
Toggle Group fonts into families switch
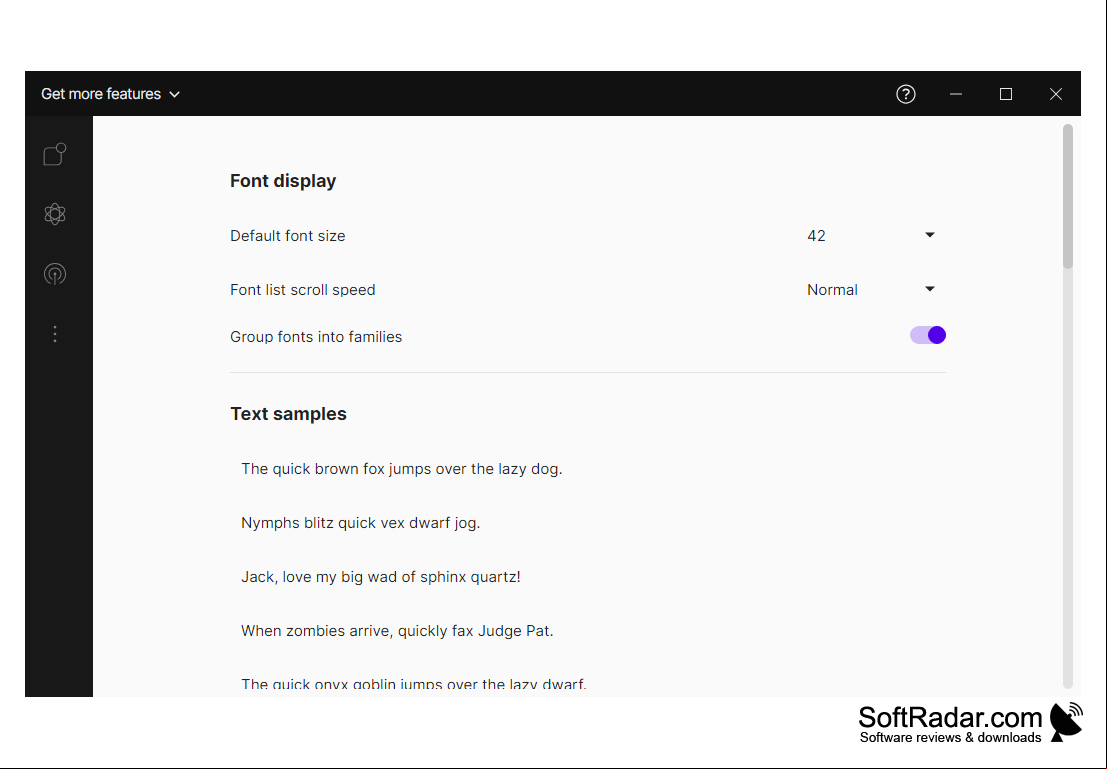[x=928, y=335]
